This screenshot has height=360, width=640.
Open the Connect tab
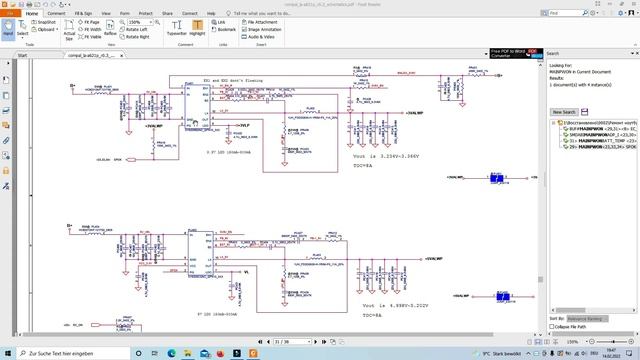coord(189,13)
